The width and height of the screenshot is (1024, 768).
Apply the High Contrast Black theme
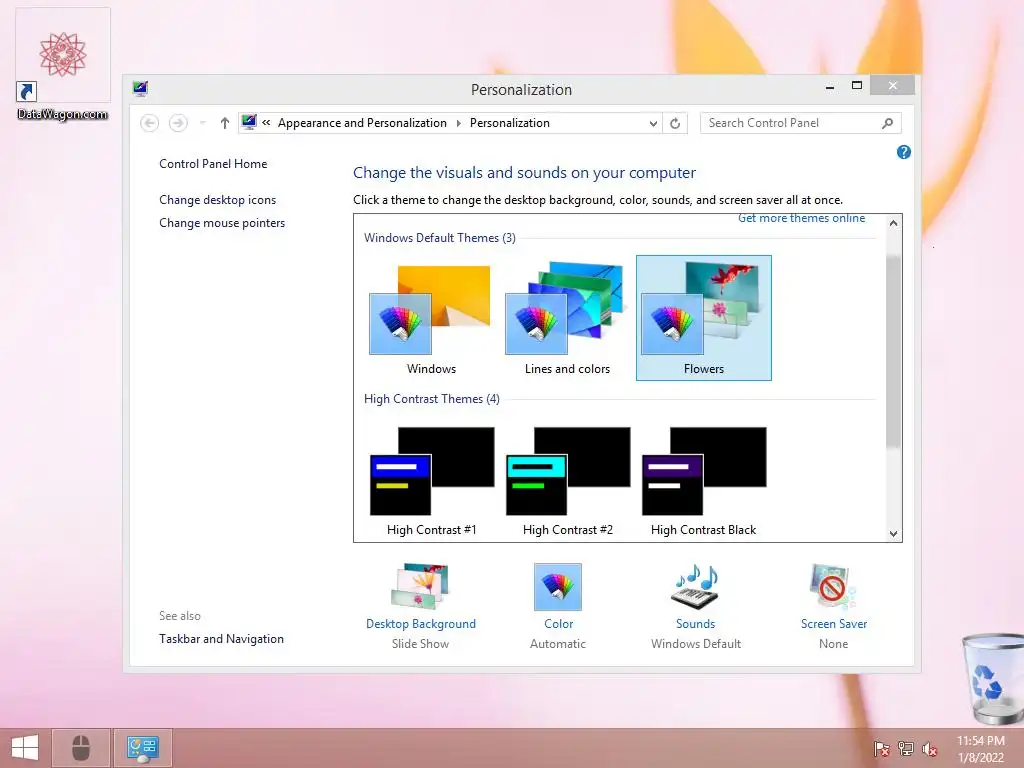(704, 482)
